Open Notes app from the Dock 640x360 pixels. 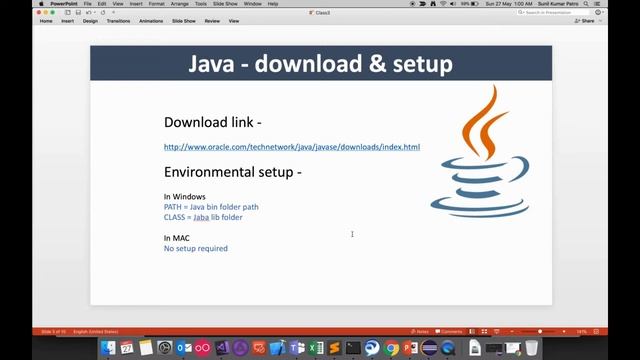[146, 348]
